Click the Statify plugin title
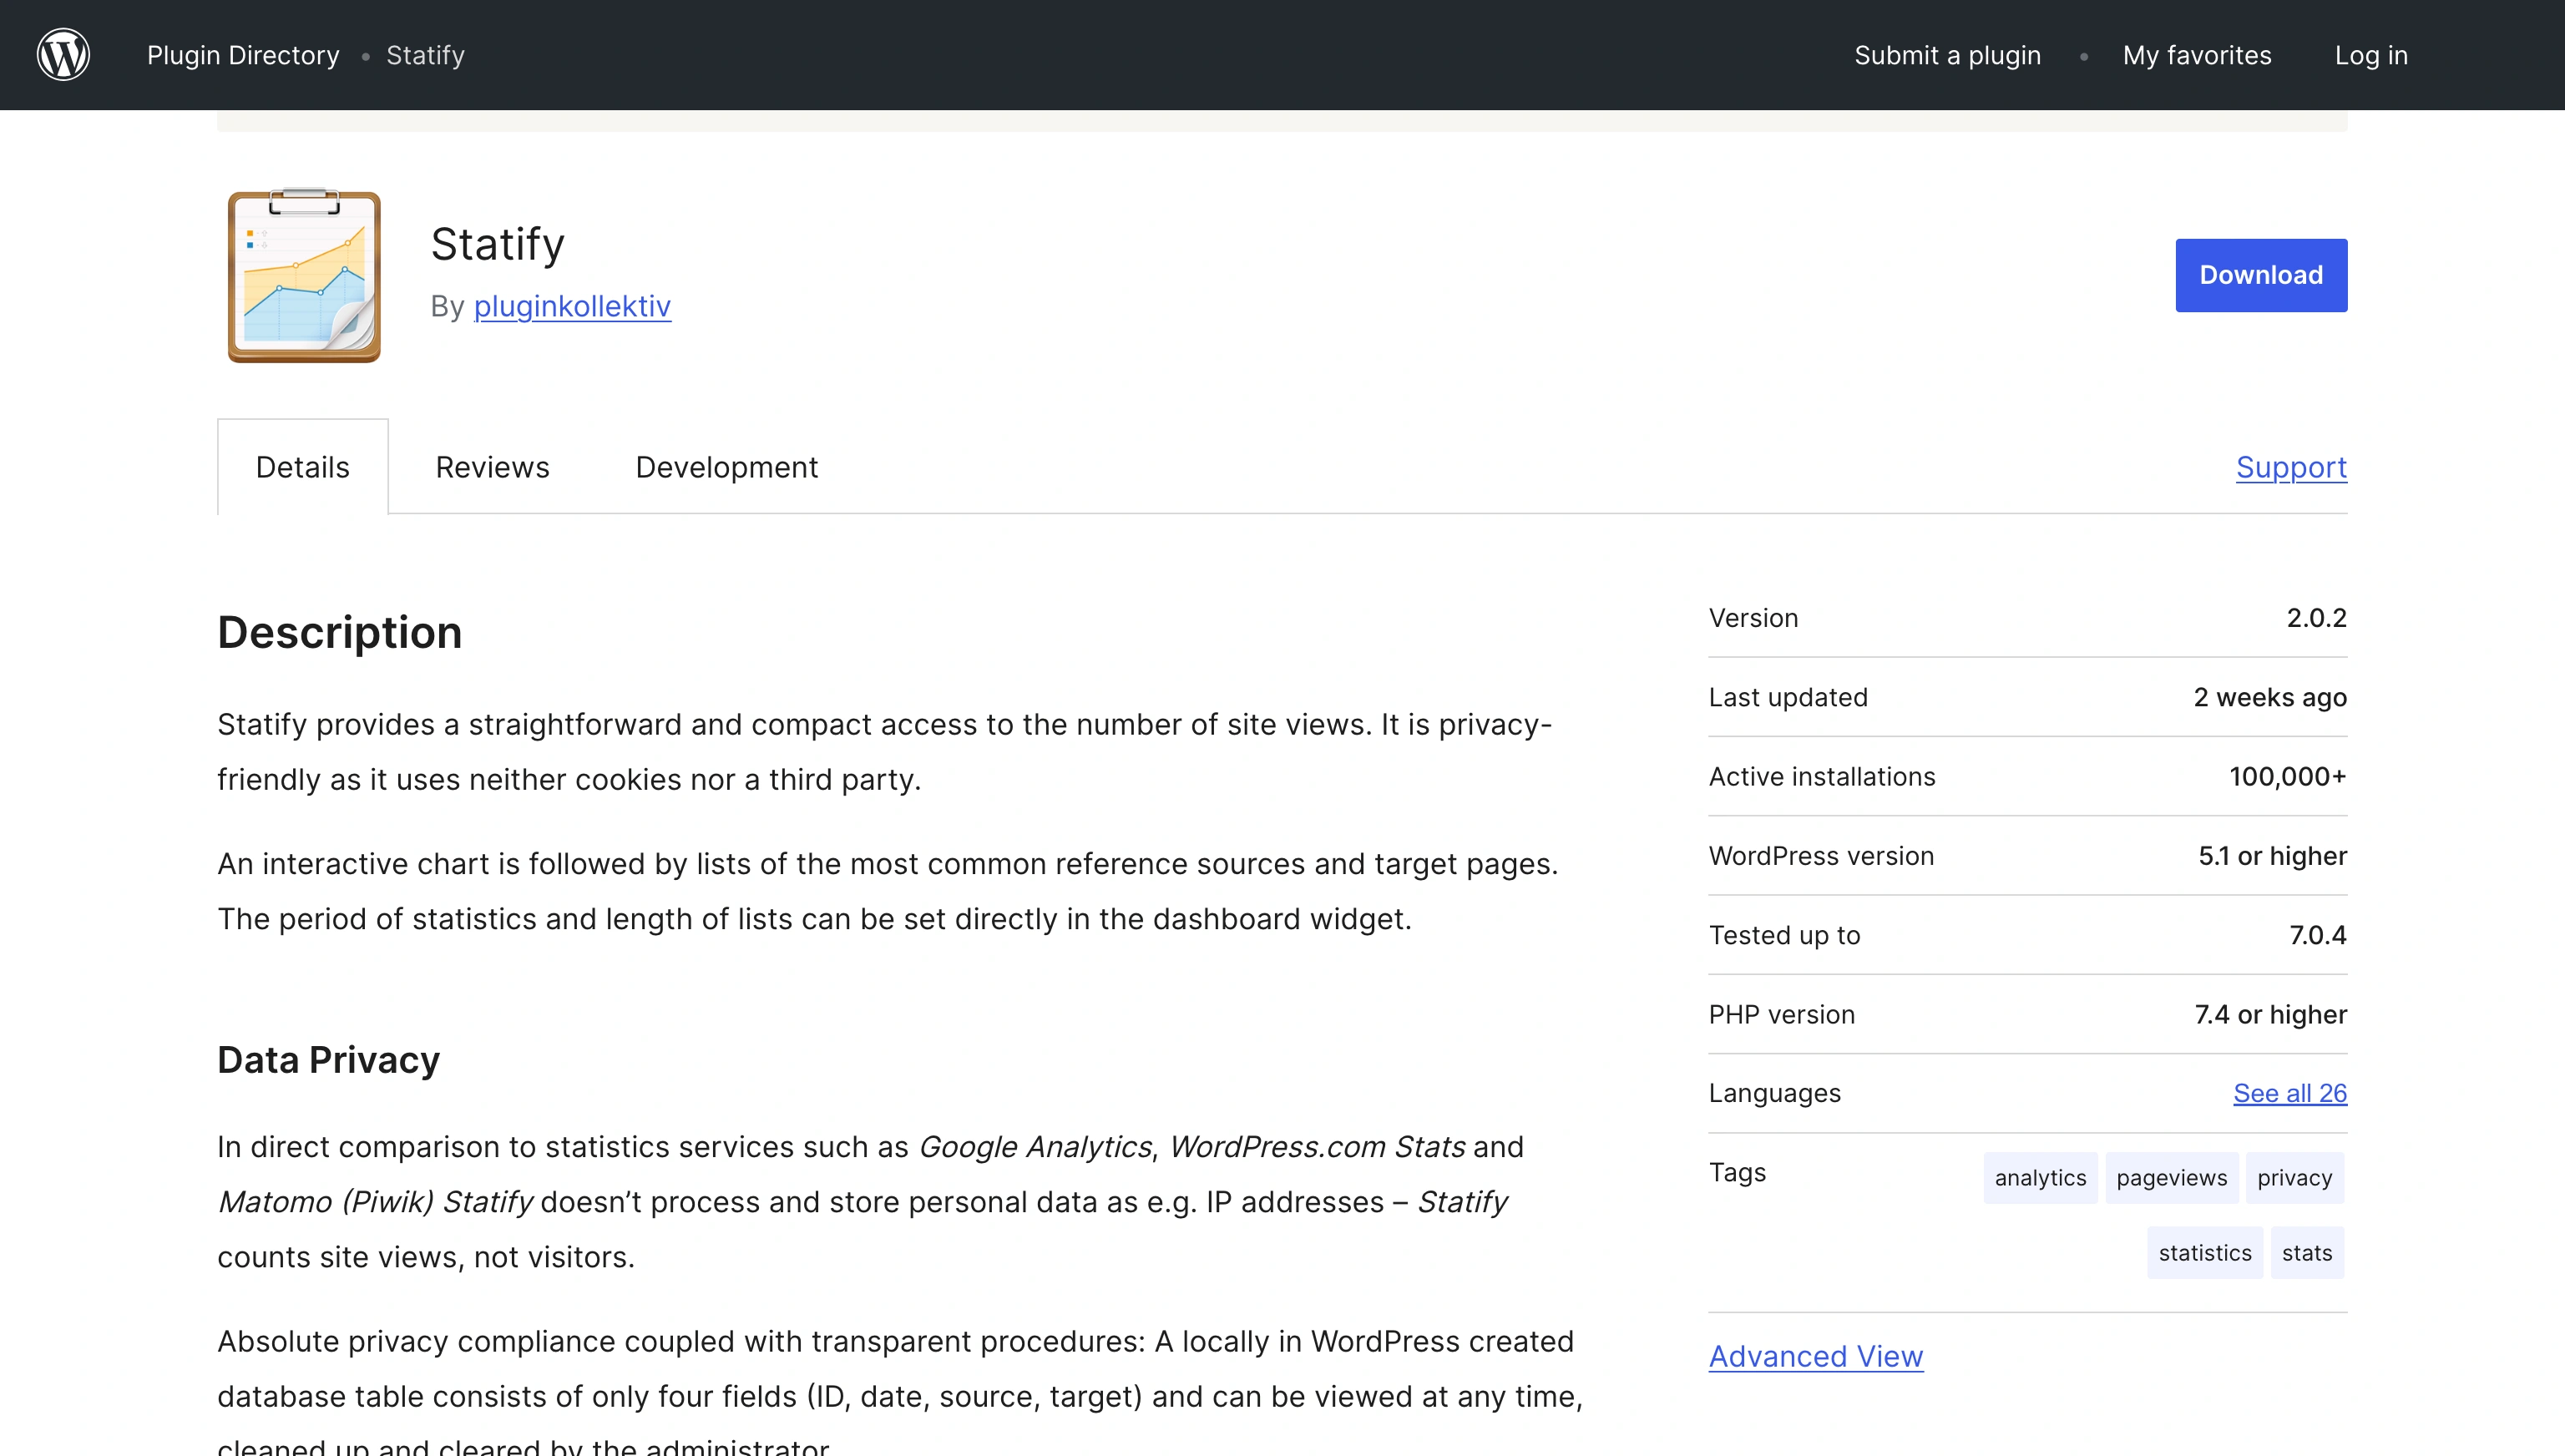2565x1456 pixels. tap(498, 244)
